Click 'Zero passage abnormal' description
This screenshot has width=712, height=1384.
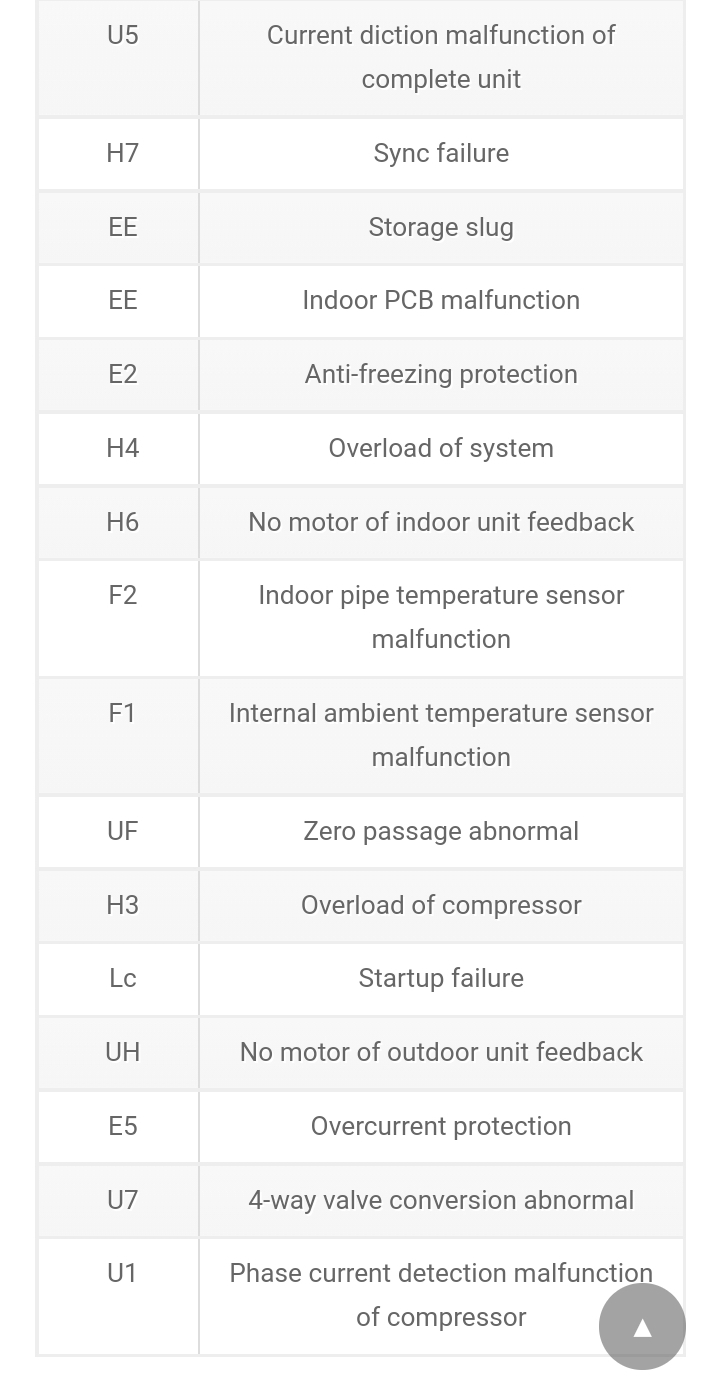tap(441, 831)
